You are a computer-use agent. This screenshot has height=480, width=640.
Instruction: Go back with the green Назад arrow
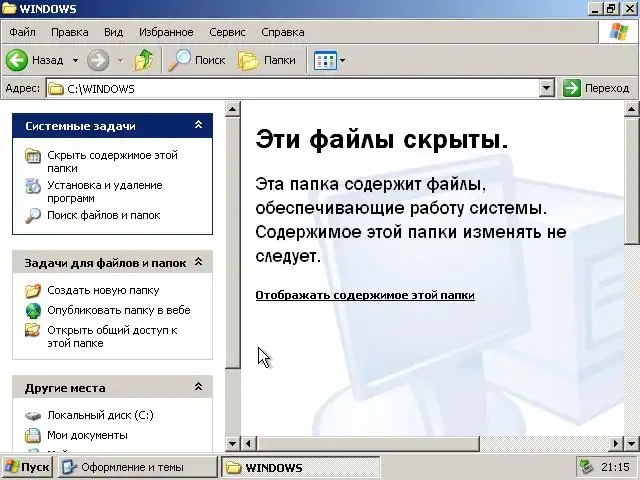click(x=35, y=60)
